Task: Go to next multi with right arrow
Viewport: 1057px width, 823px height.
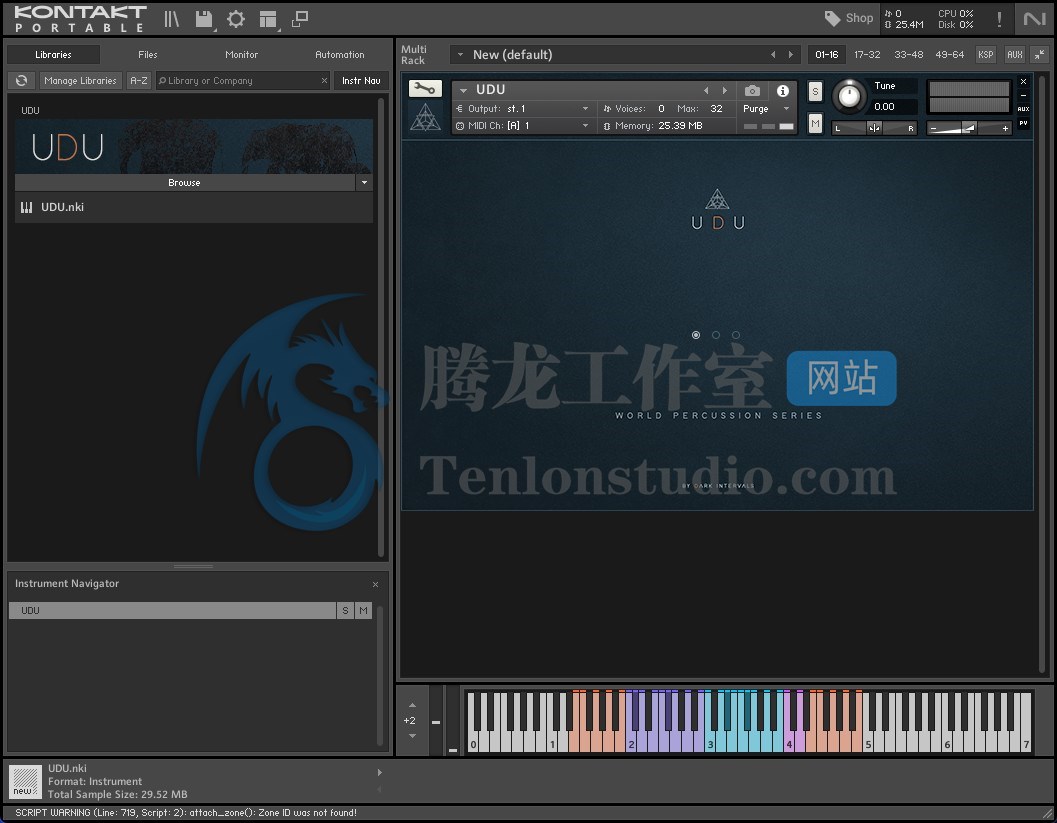Action: 791,55
